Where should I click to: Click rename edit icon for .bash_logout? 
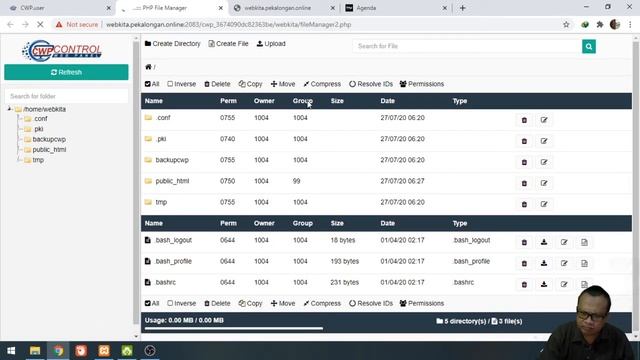[x=564, y=242]
